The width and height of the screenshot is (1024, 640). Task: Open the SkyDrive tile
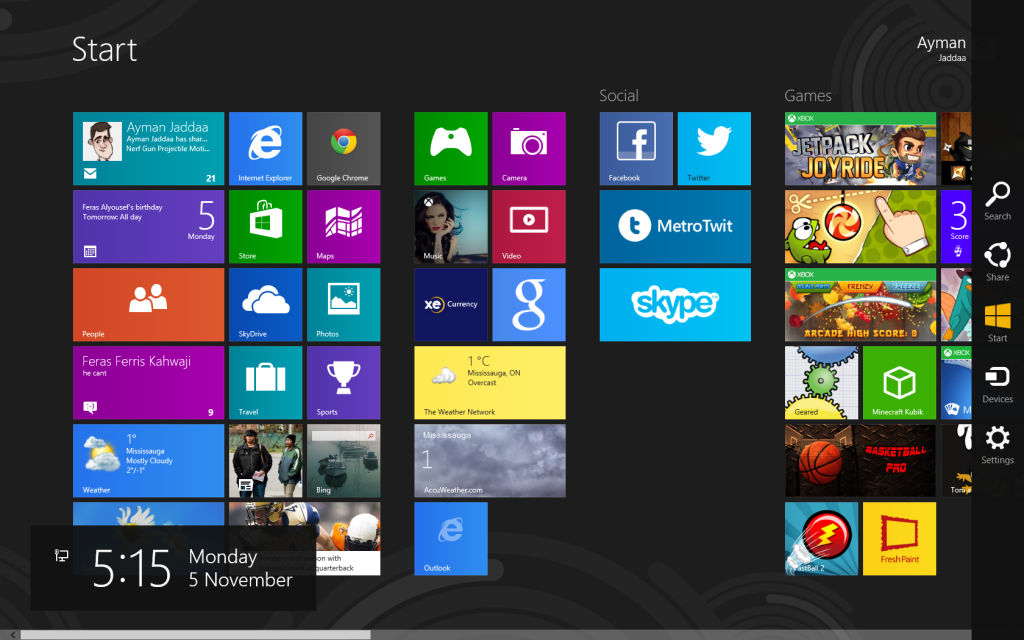coord(265,304)
